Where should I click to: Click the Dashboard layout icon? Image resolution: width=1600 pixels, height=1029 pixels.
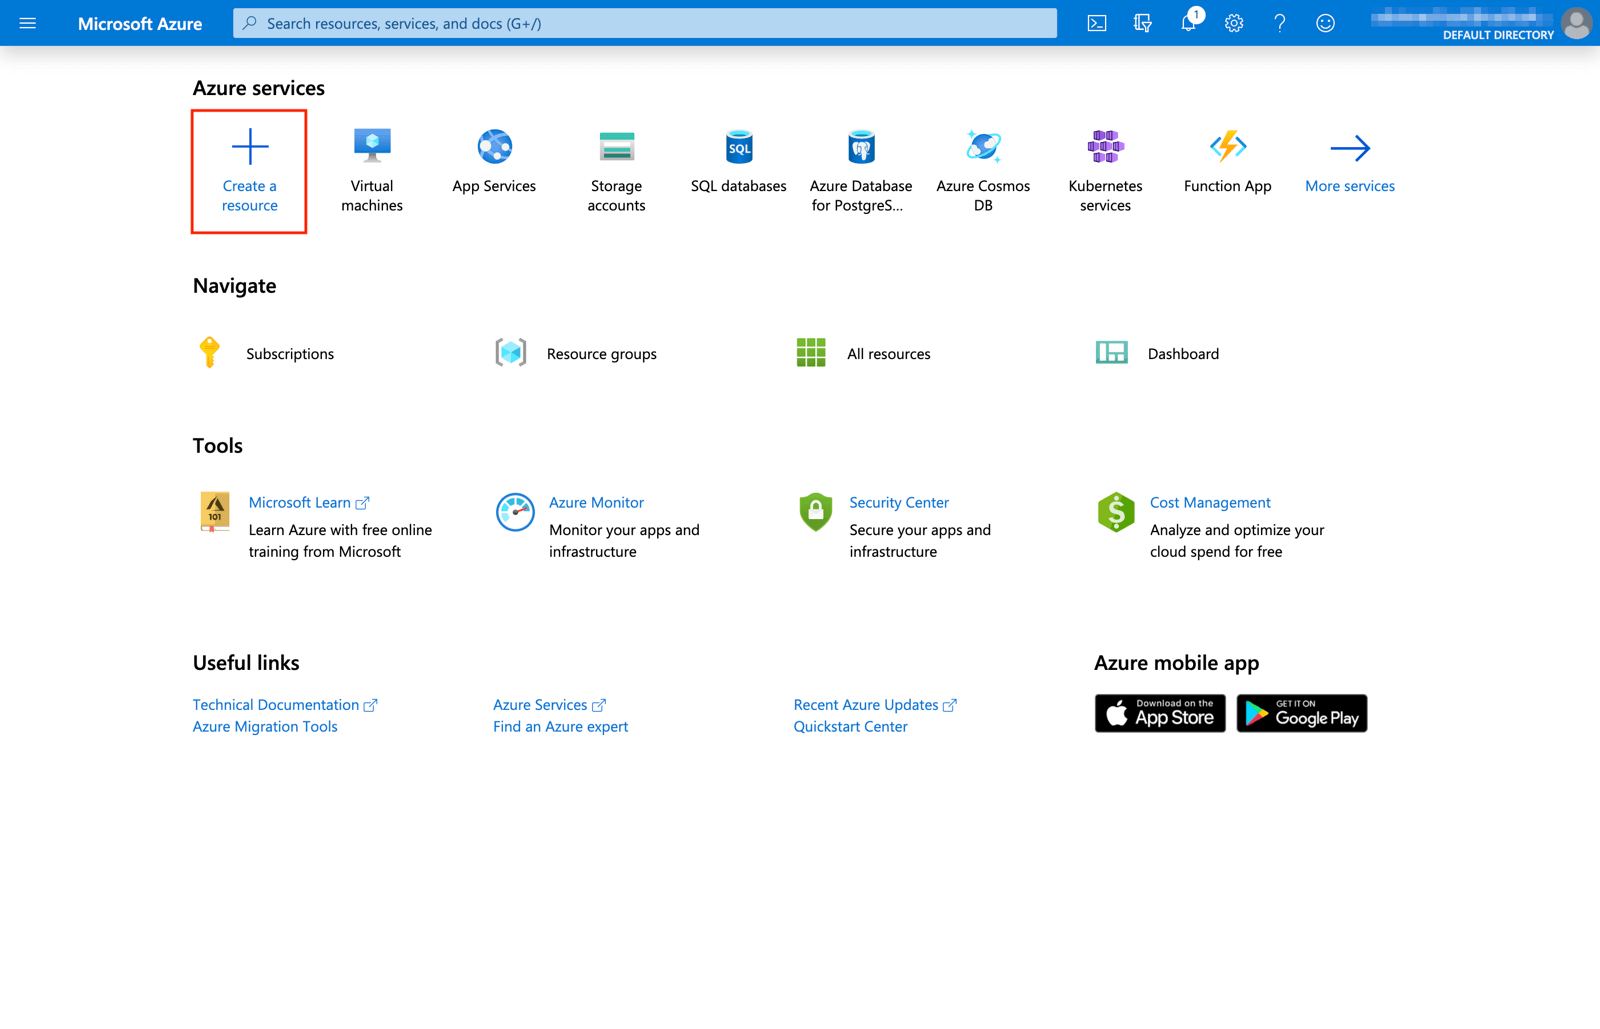1112,352
